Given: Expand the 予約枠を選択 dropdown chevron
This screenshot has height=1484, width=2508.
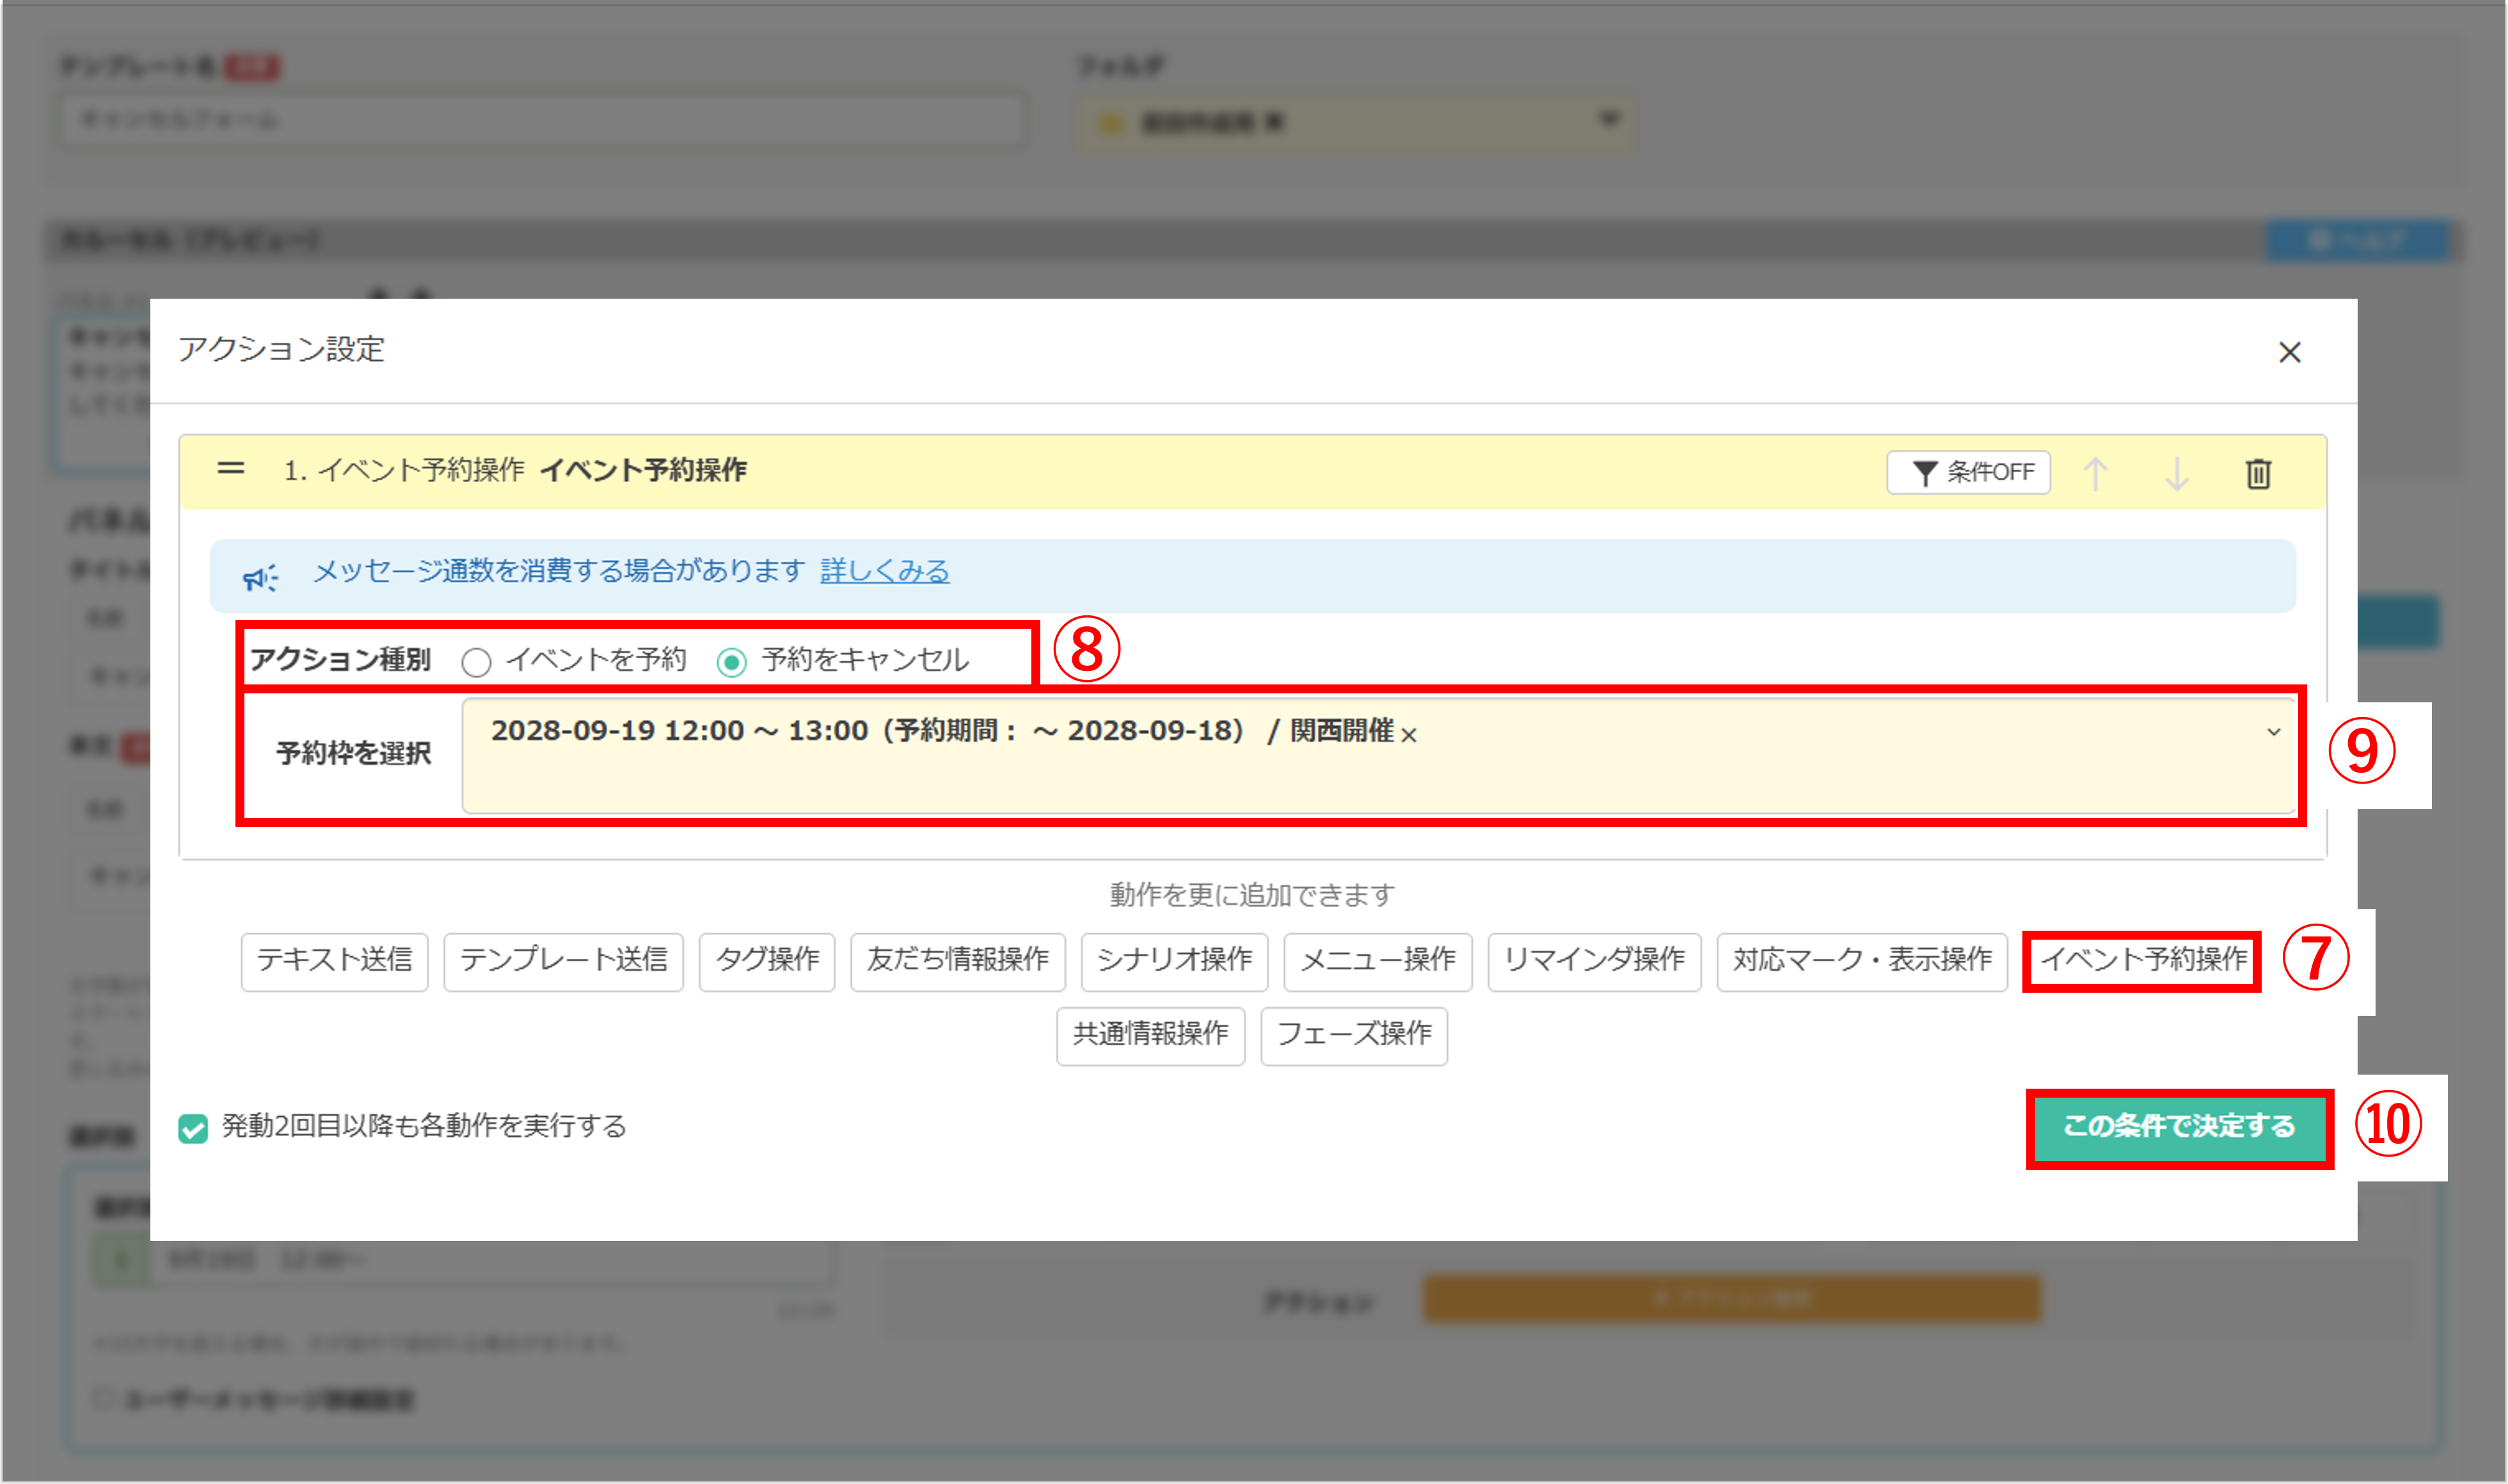Looking at the screenshot, I should [x=2273, y=732].
